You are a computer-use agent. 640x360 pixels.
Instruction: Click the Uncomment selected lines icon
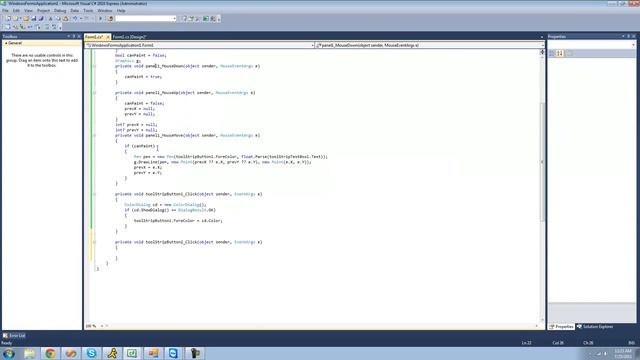(x=54, y=27)
